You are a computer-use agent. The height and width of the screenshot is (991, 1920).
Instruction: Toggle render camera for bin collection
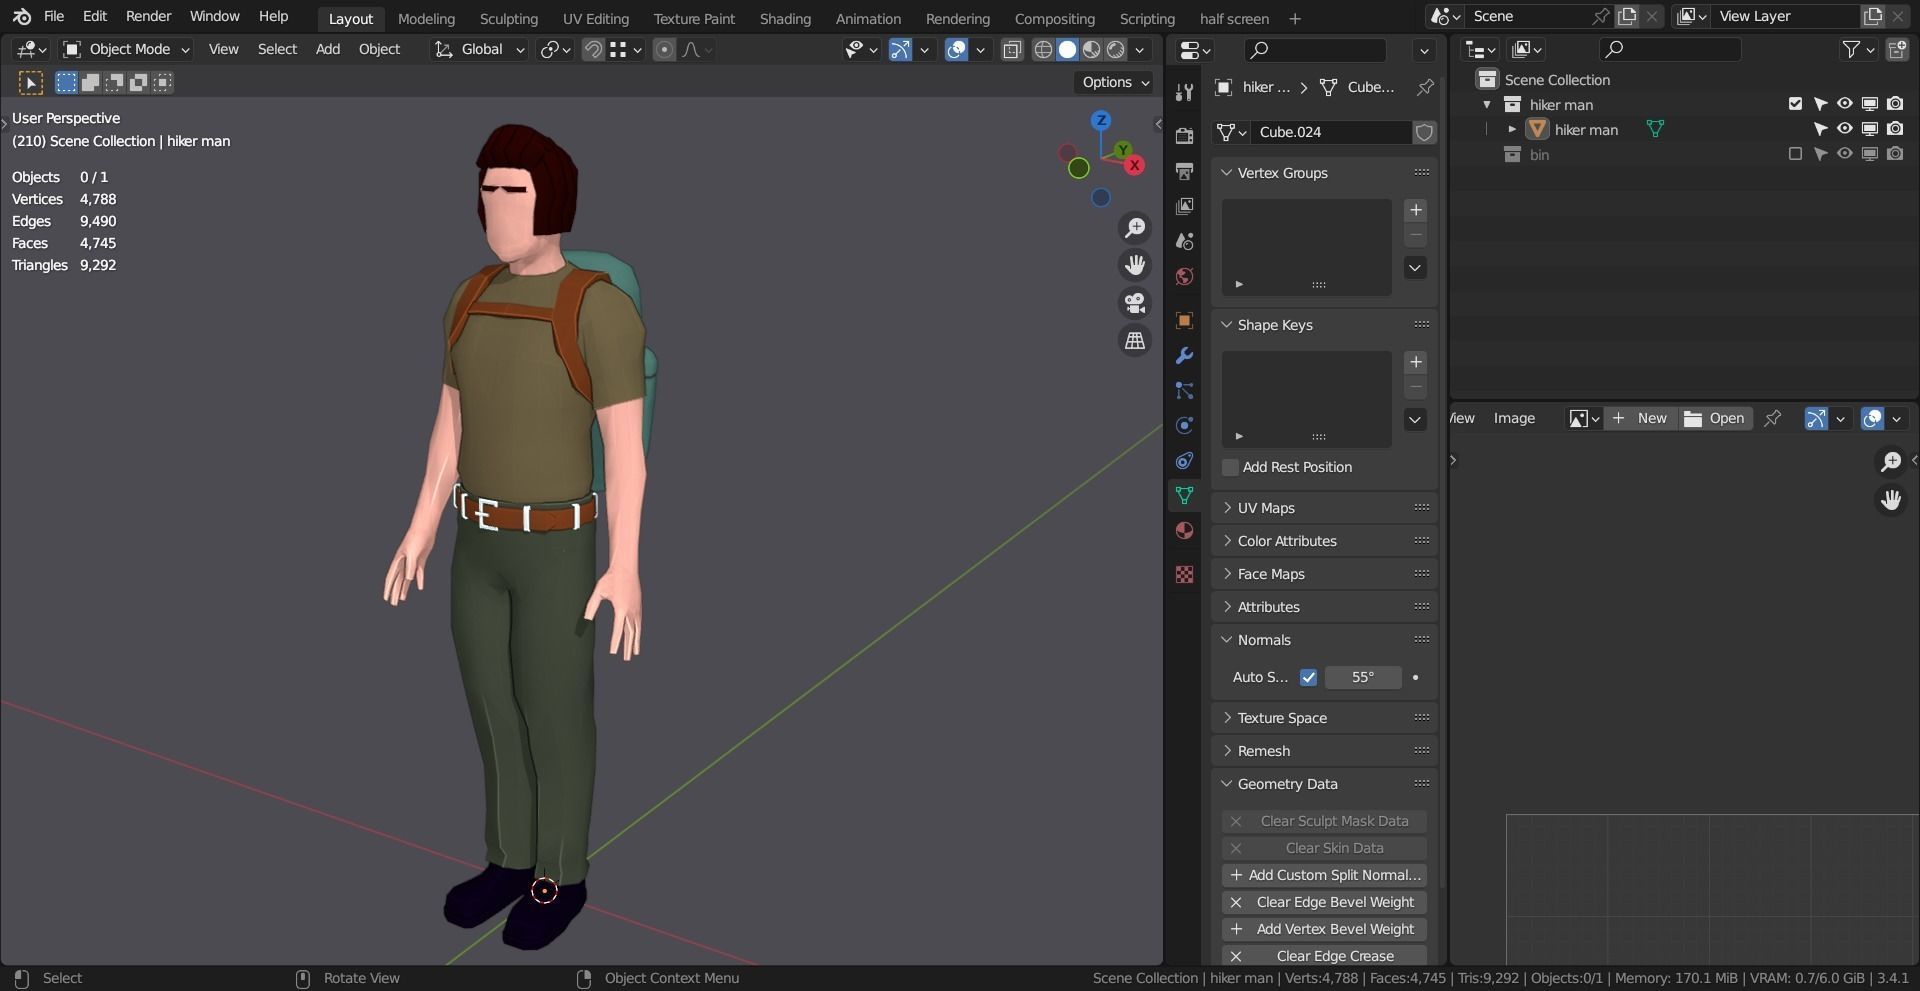click(1895, 154)
